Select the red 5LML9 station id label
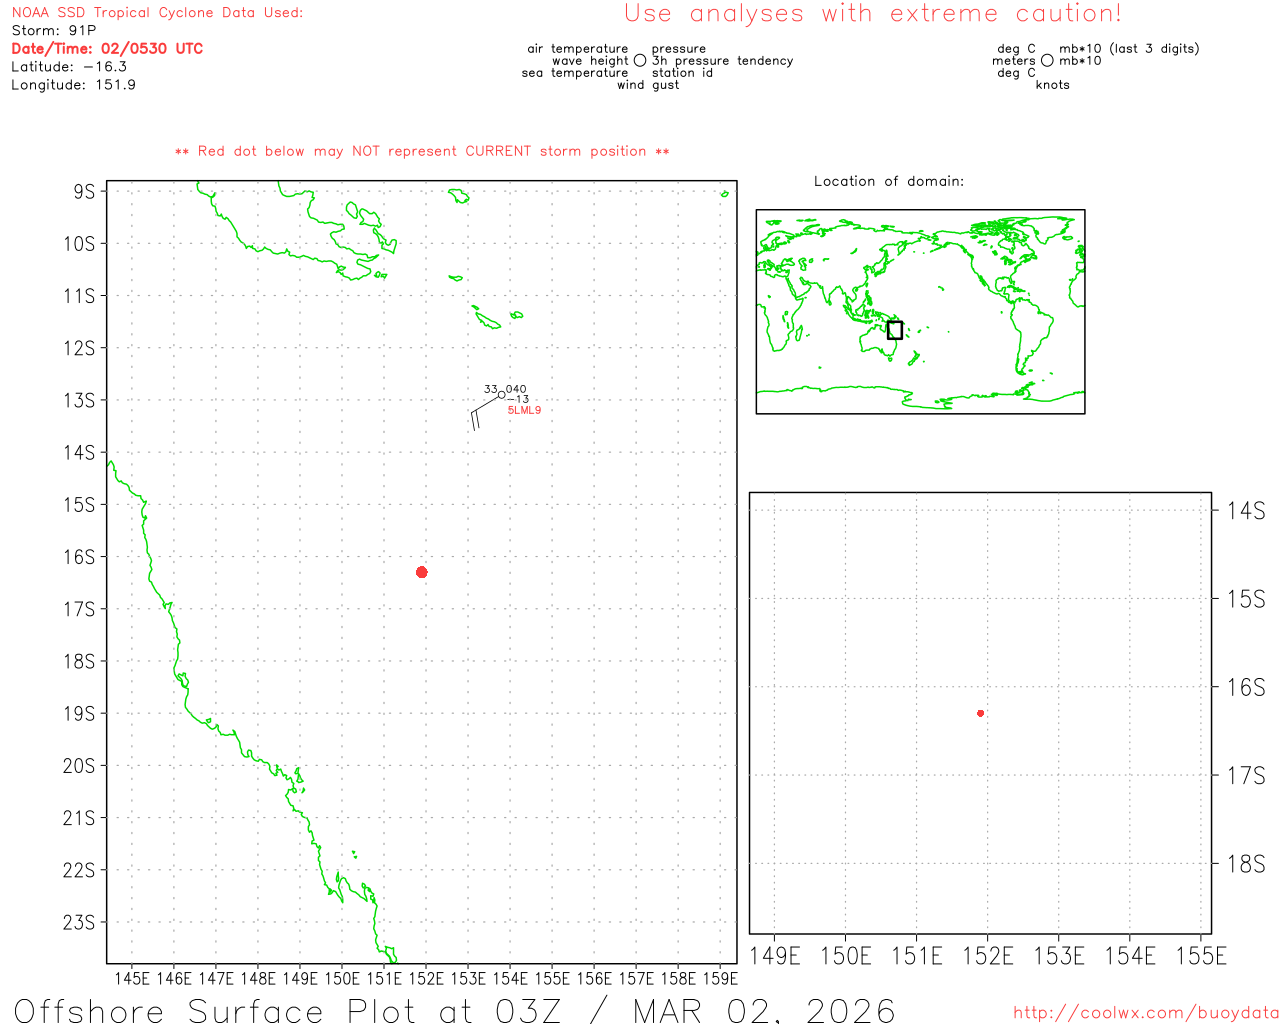Viewport: 1280px width, 1024px height. [524, 410]
